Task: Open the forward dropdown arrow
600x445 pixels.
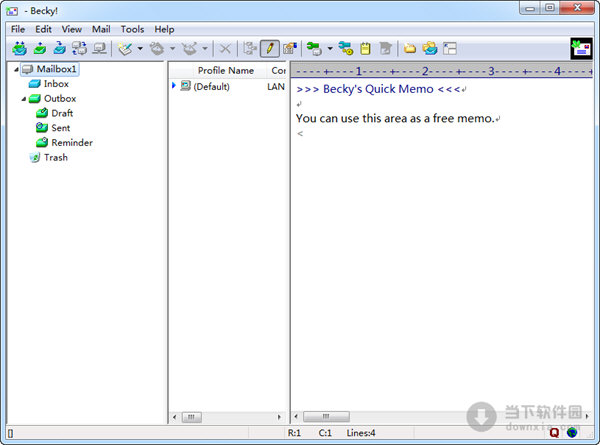Action: click(205, 49)
